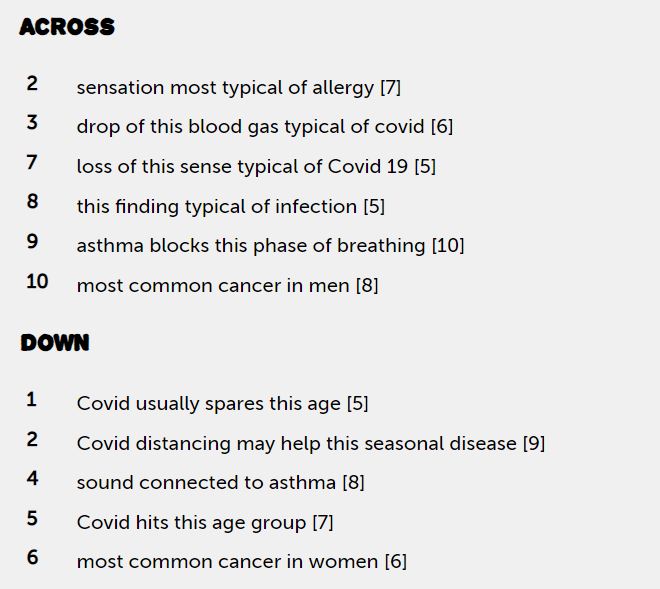660x589 pixels.
Task: Click Down clue number 4
Action: 32,479
